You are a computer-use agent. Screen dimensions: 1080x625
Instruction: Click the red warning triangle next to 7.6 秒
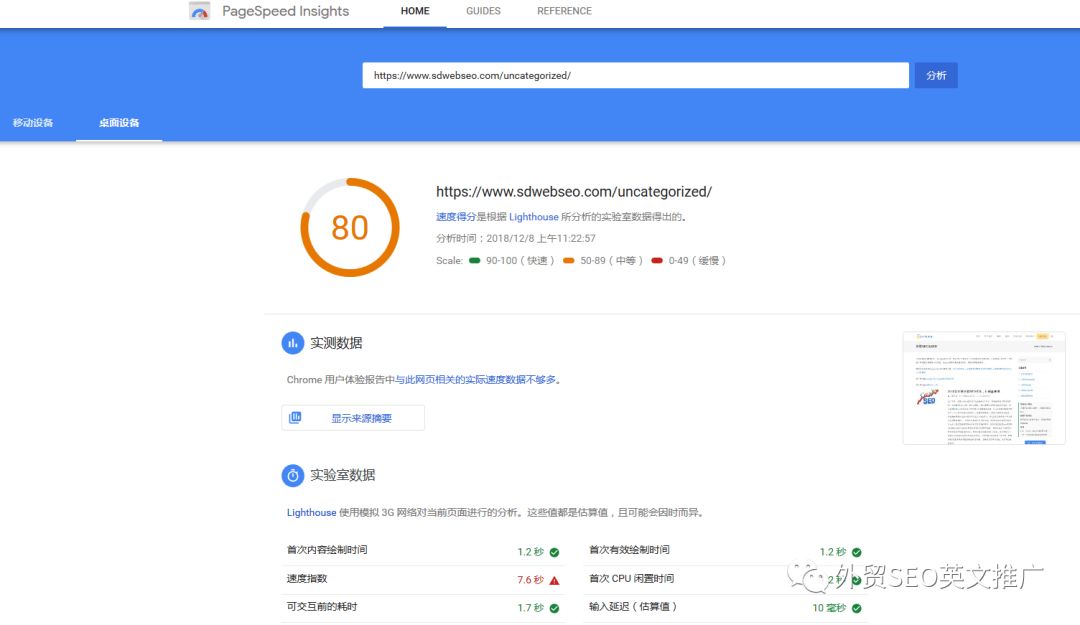click(x=554, y=580)
